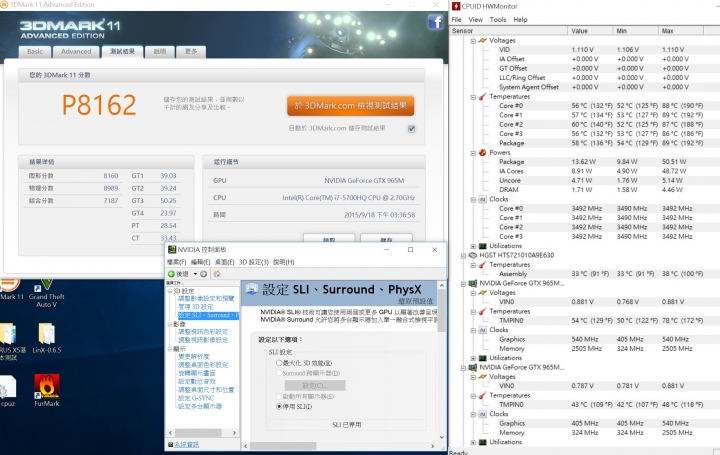Viewport: 720px width, 455px height.
Task: Open the View menu in HWMonitor
Action: click(475, 20)
